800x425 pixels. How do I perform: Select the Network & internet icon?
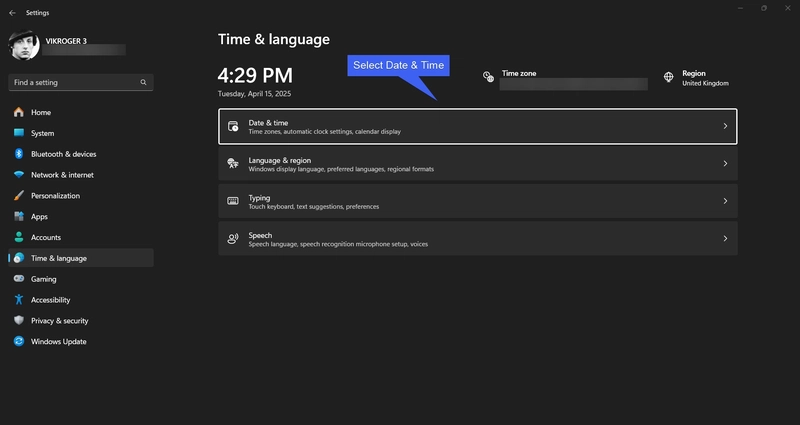(x=18, y=175)
